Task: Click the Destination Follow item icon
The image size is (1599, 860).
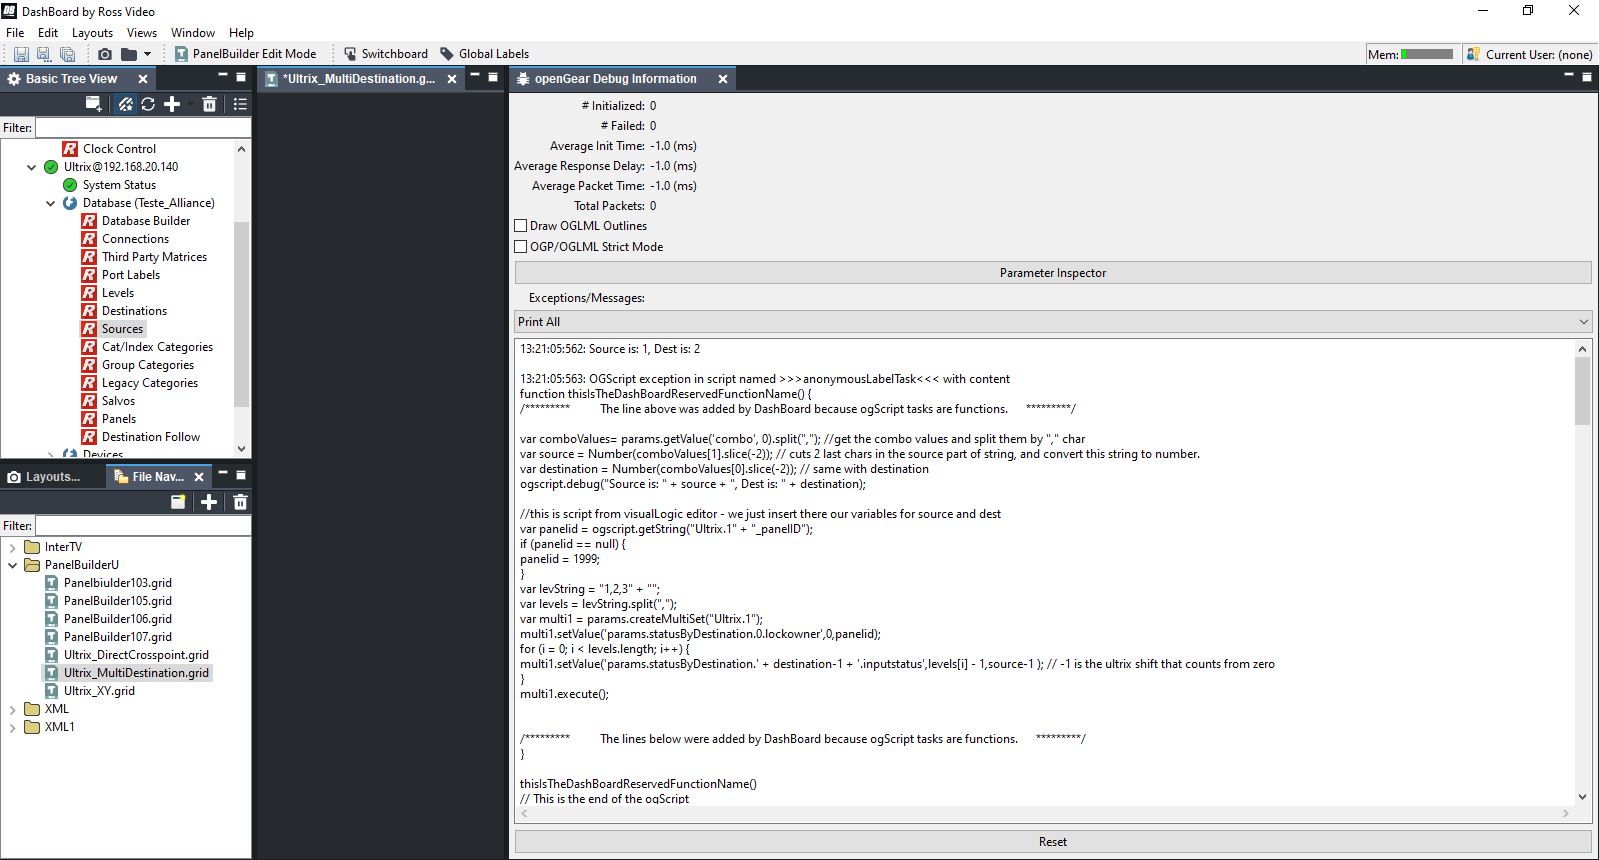Action: click(89, 437)
